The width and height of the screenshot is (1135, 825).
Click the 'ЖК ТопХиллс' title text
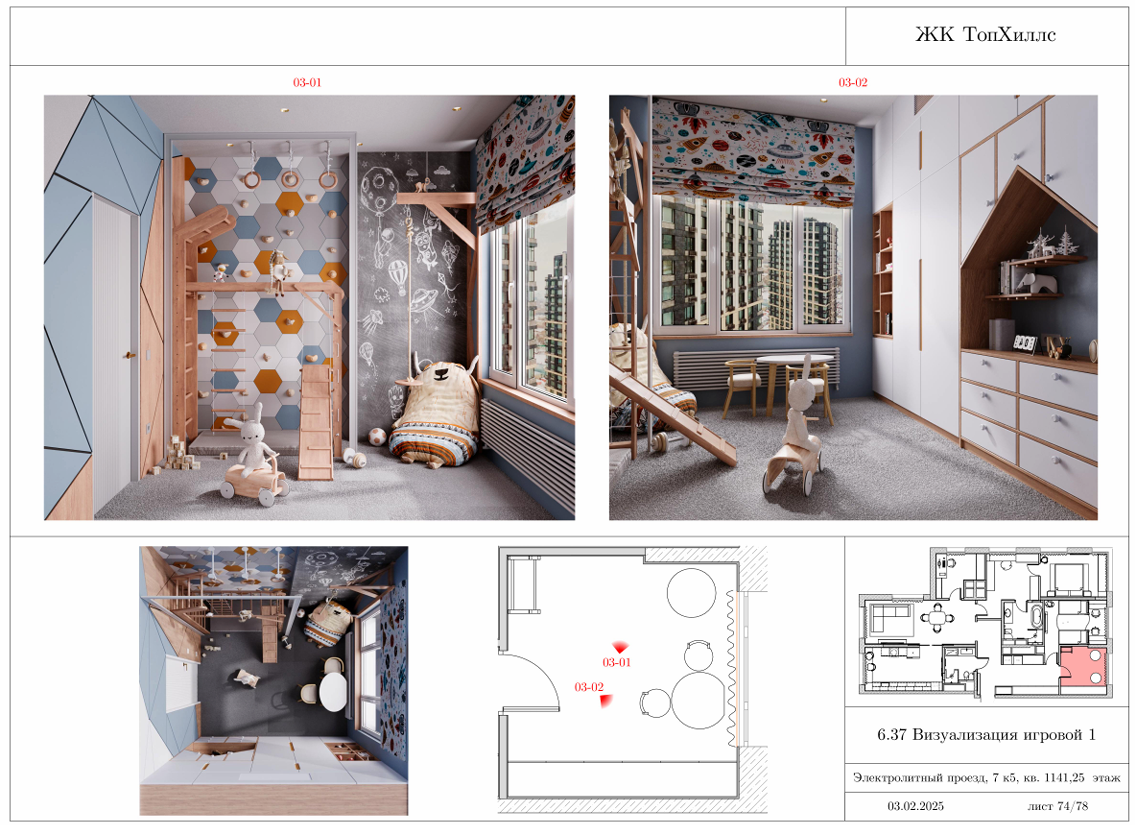985,35
